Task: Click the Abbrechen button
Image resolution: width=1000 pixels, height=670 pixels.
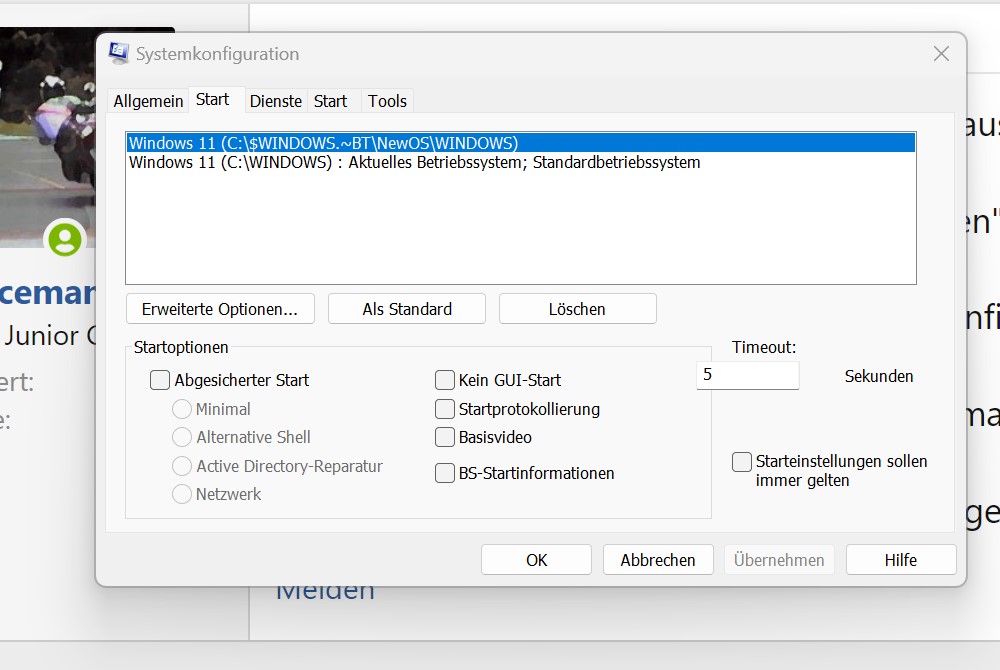Action: click(658, 560)
